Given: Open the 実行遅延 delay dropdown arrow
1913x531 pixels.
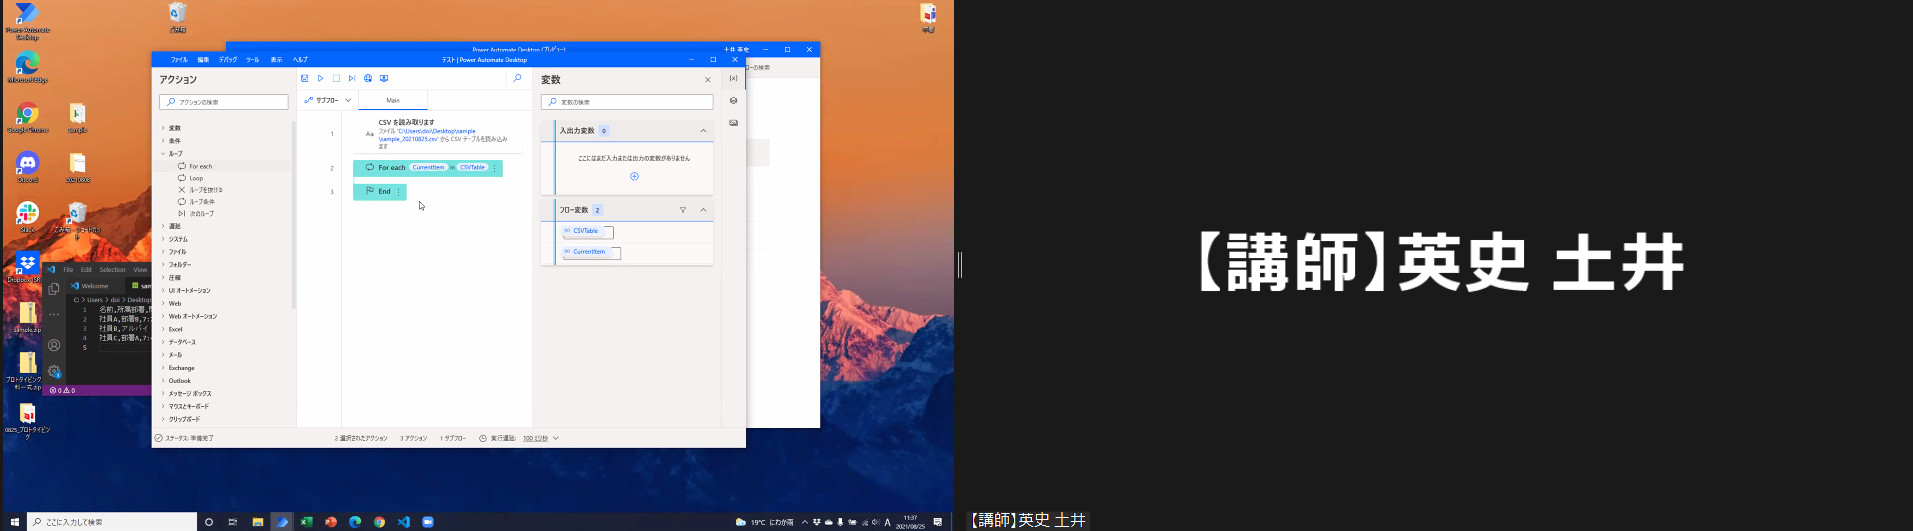Looking at the screenshot, I should (x=556, y=438).
